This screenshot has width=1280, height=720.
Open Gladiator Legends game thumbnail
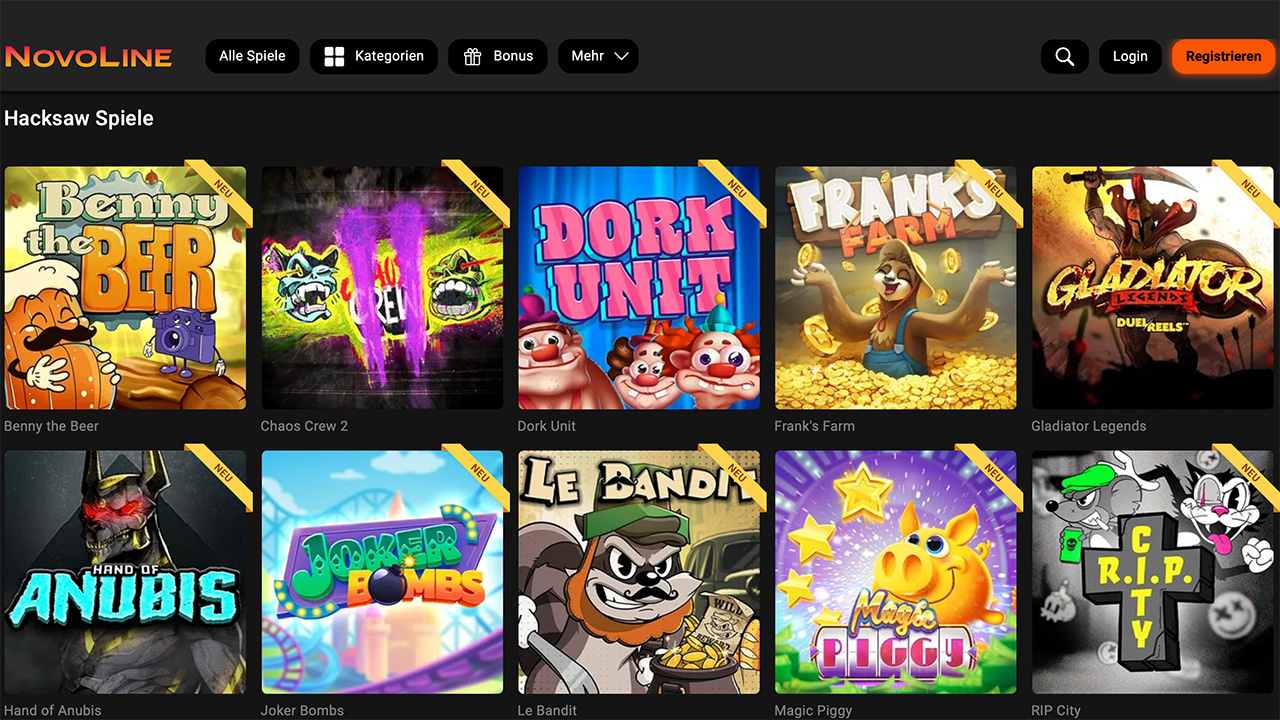coord(1153,288)
